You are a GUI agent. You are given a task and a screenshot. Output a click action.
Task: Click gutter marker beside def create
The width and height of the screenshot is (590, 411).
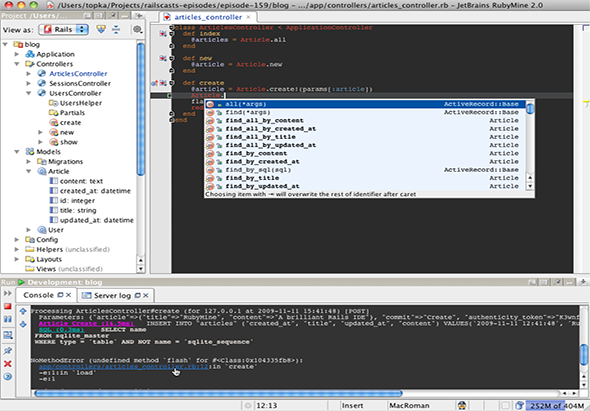coord(163,83)
